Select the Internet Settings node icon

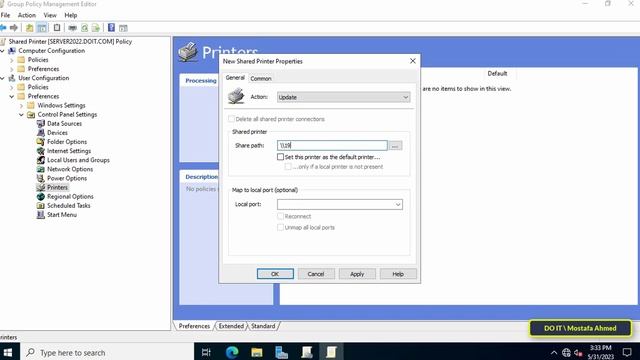40,151
